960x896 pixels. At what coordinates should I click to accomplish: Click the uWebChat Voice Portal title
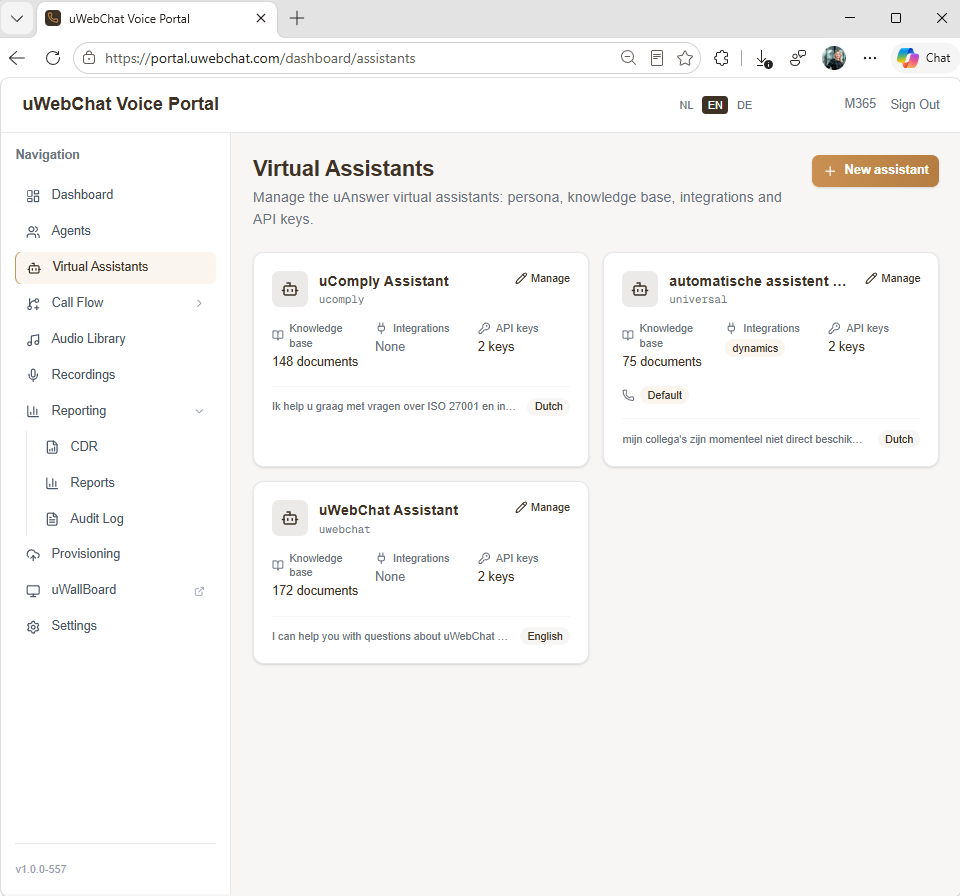pos(121,104)
